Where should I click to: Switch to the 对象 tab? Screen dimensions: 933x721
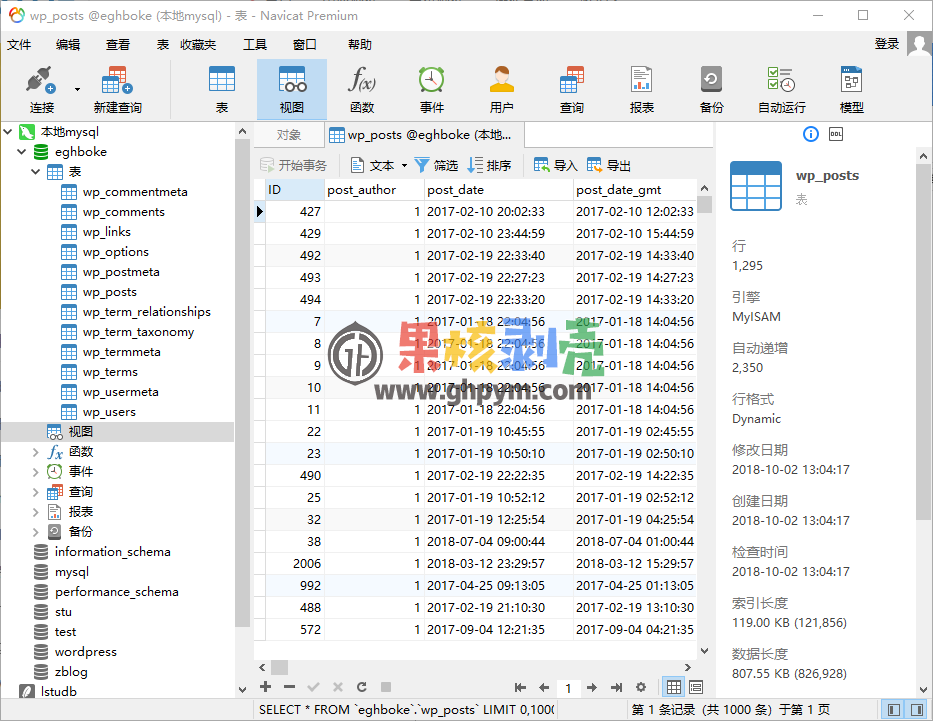pos(289,135)
